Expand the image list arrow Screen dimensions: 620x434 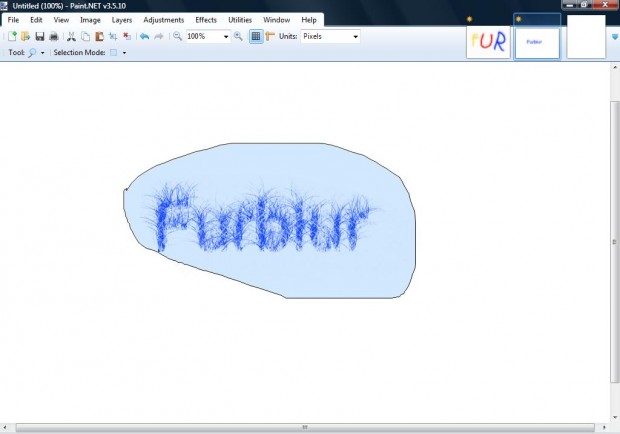pyautogui.click(x=615, y=37)
